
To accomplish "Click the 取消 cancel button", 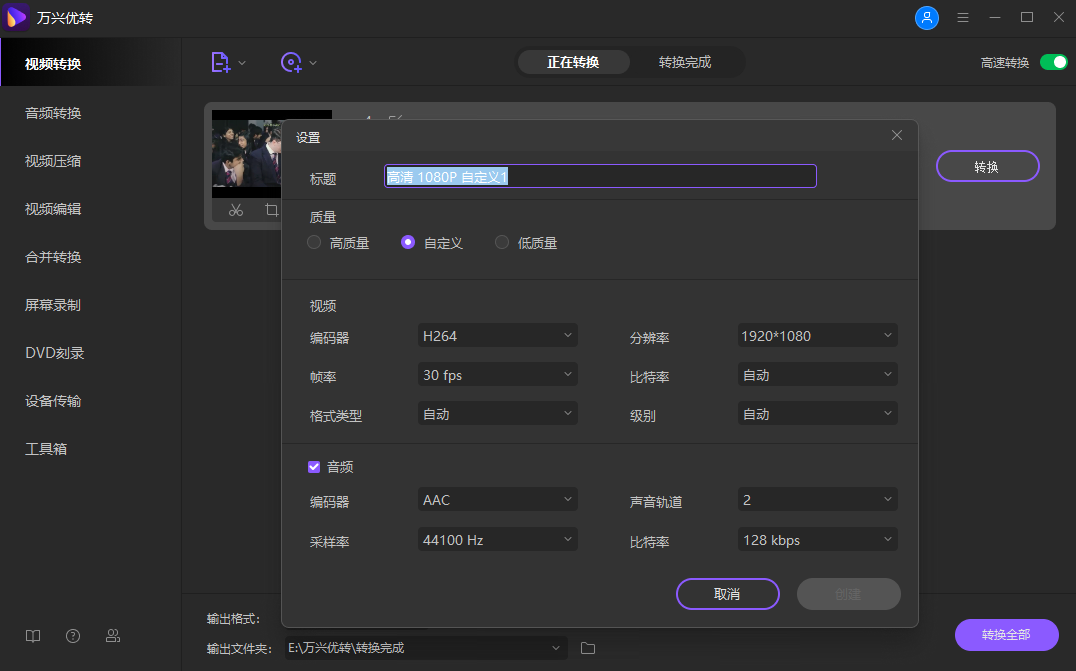I will point(727,594).
